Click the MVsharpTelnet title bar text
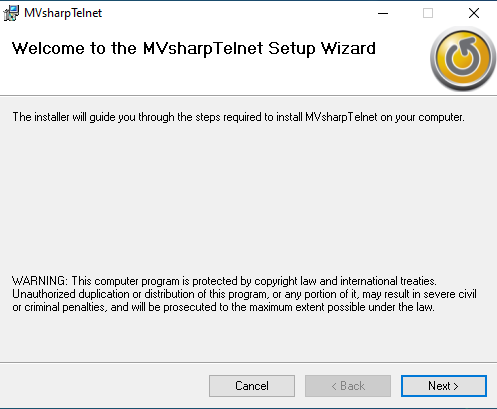497x409 pixels. click(63, 13)
